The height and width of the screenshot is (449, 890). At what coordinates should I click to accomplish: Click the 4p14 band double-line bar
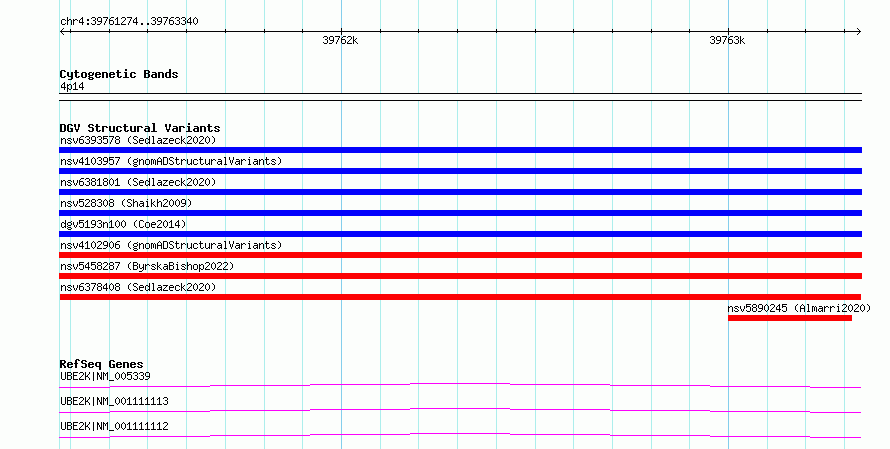click(x=460, y=97)
